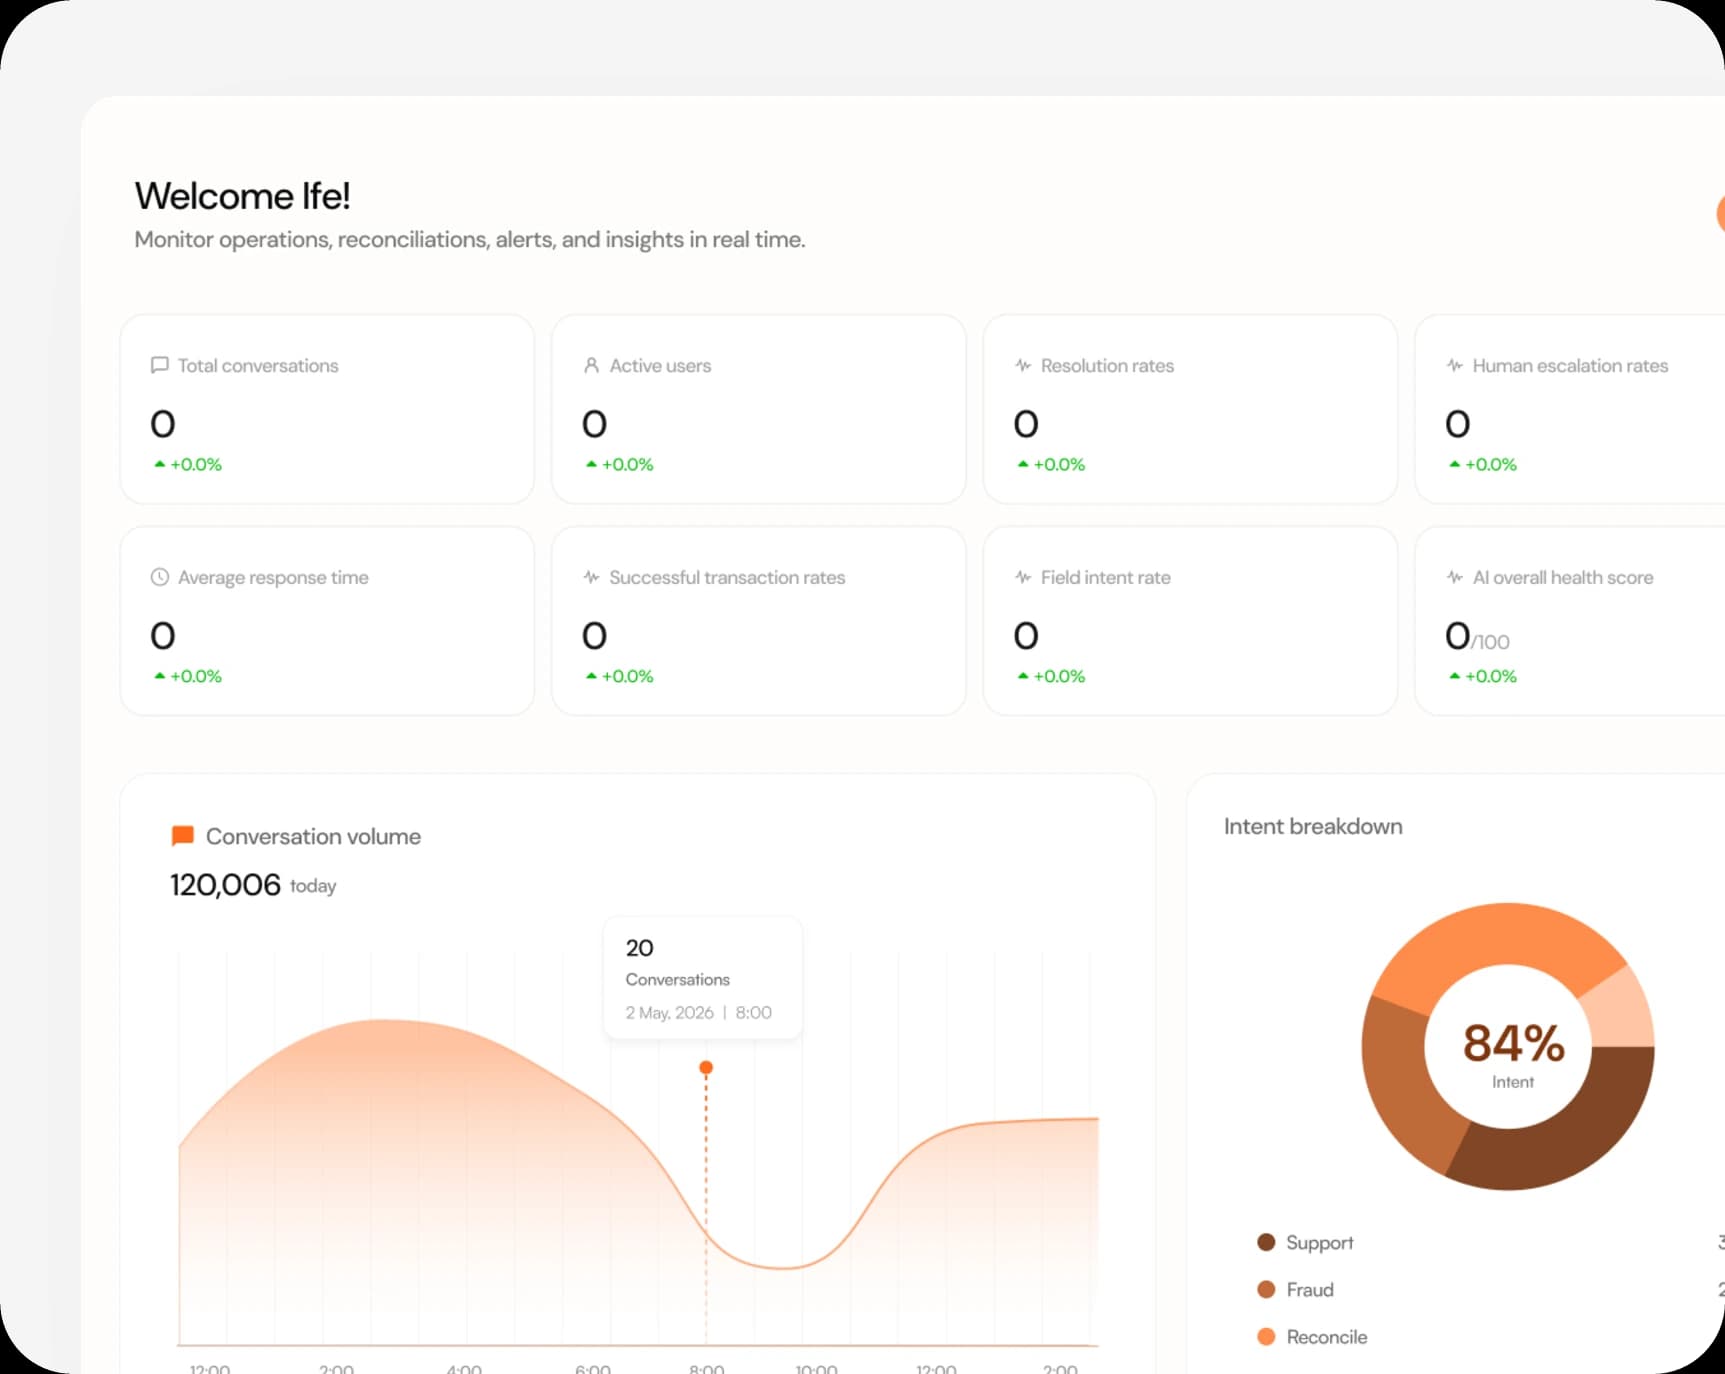Click the Support legend color dot
The height and width of the screenshot is (1374, 1725).
click(1266, 1242)
